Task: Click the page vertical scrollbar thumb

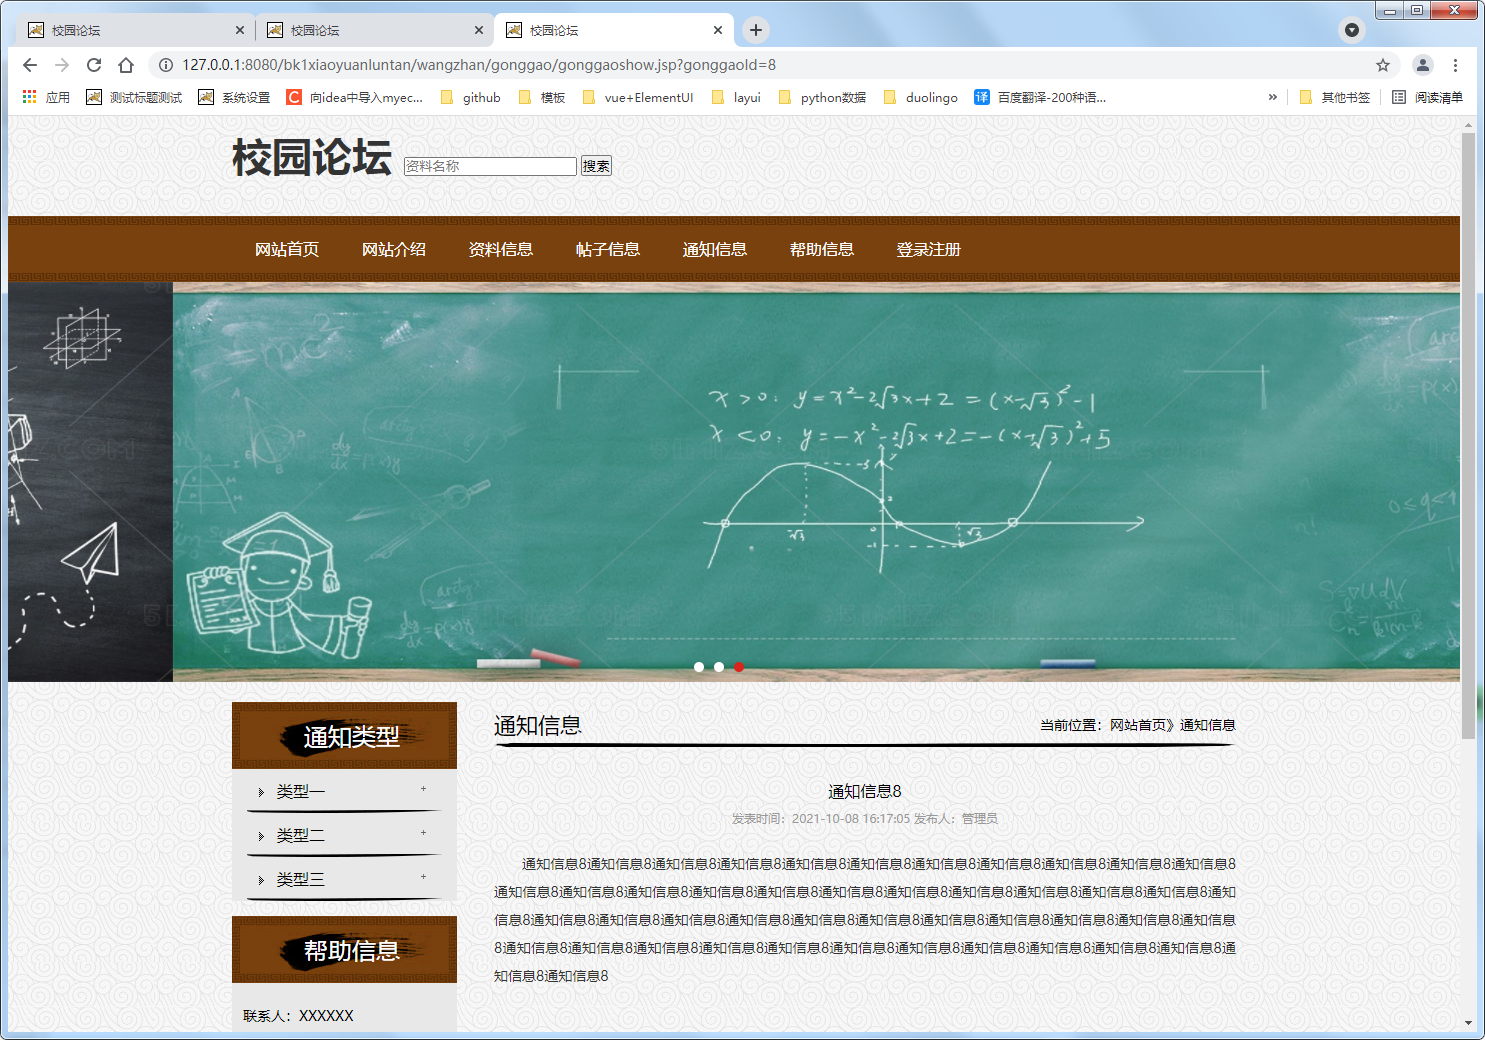Action: point(1468,435)
